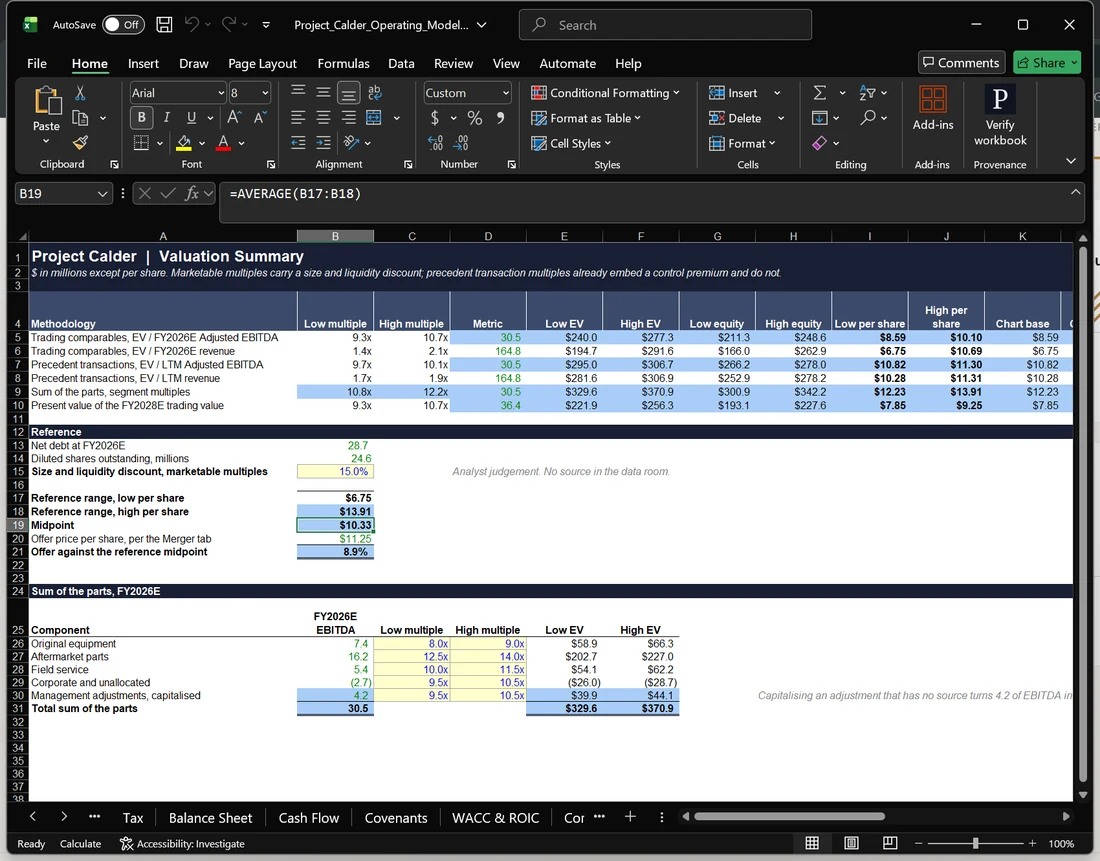The width and height of the screenshot is (1100, 861).
Task: Click the yellow Fill Color swatch
Action: 184,143
